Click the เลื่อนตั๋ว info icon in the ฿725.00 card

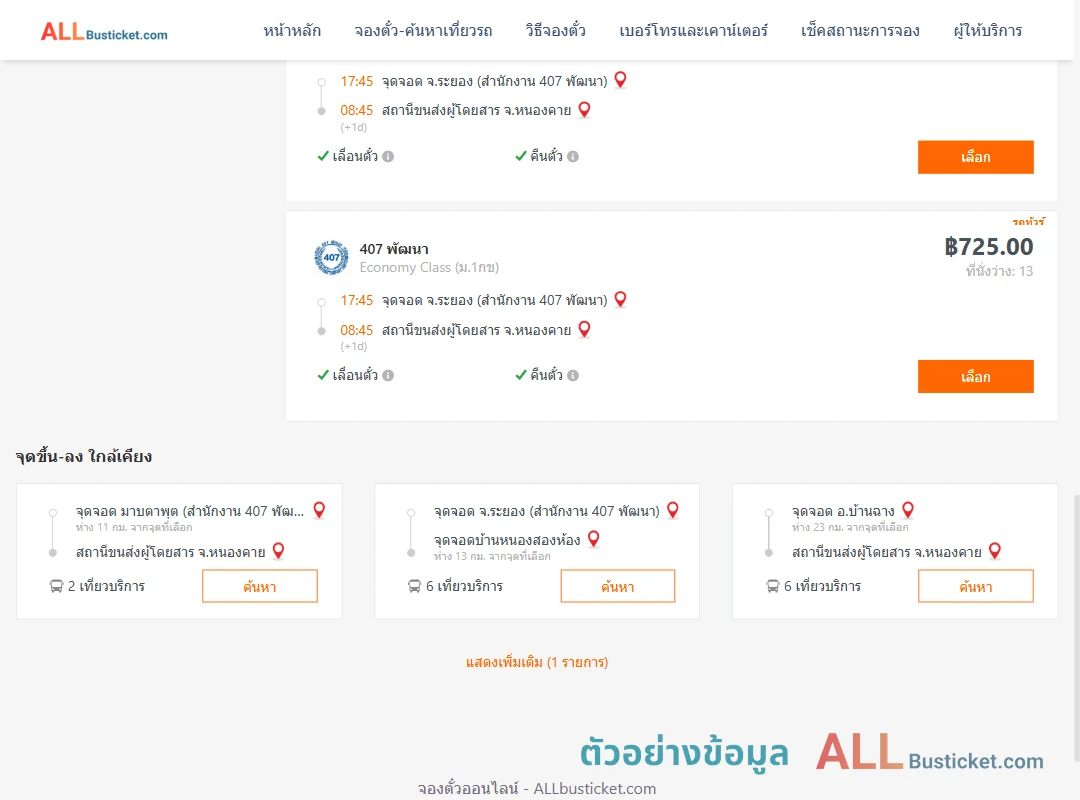pyautogui.click(x=388, y=376)
